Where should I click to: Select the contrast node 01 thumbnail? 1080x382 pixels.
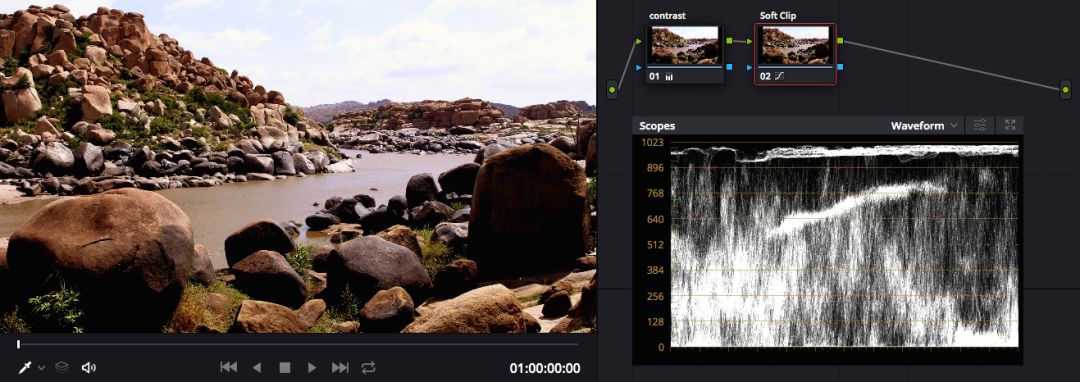coord(685,45)
